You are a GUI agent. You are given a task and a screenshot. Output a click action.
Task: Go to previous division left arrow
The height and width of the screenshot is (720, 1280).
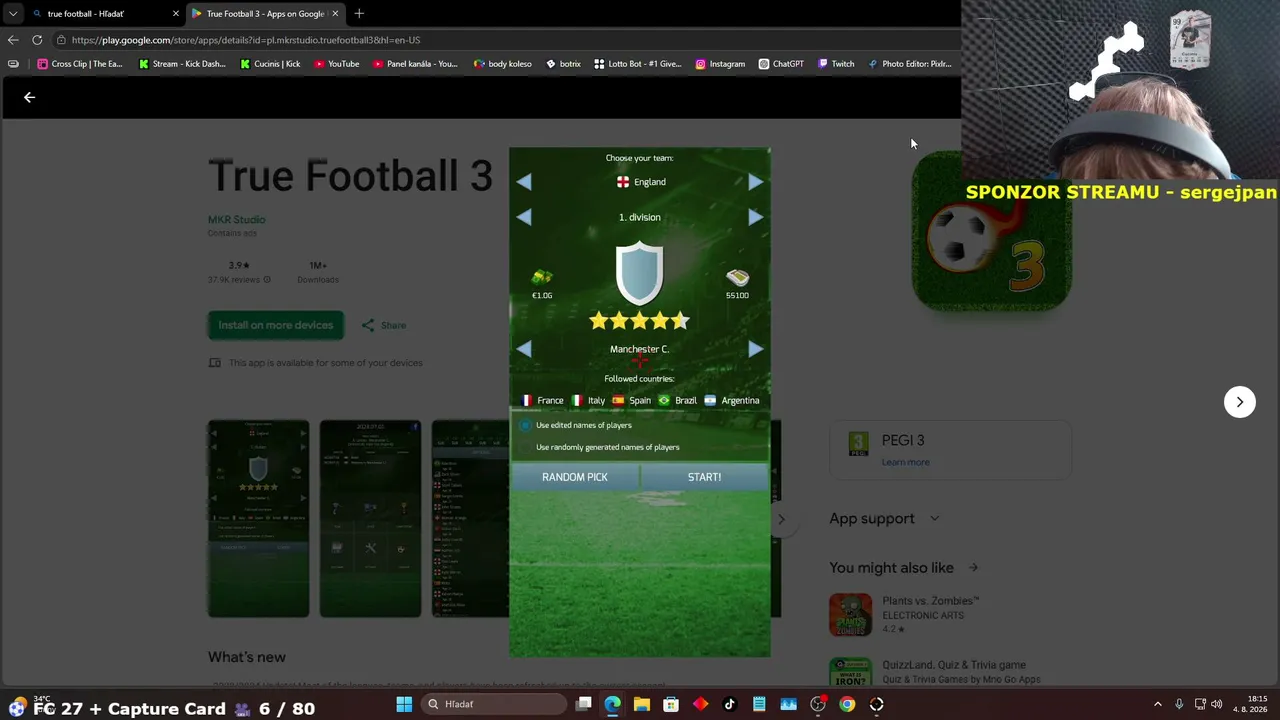[x=524, y=217]
